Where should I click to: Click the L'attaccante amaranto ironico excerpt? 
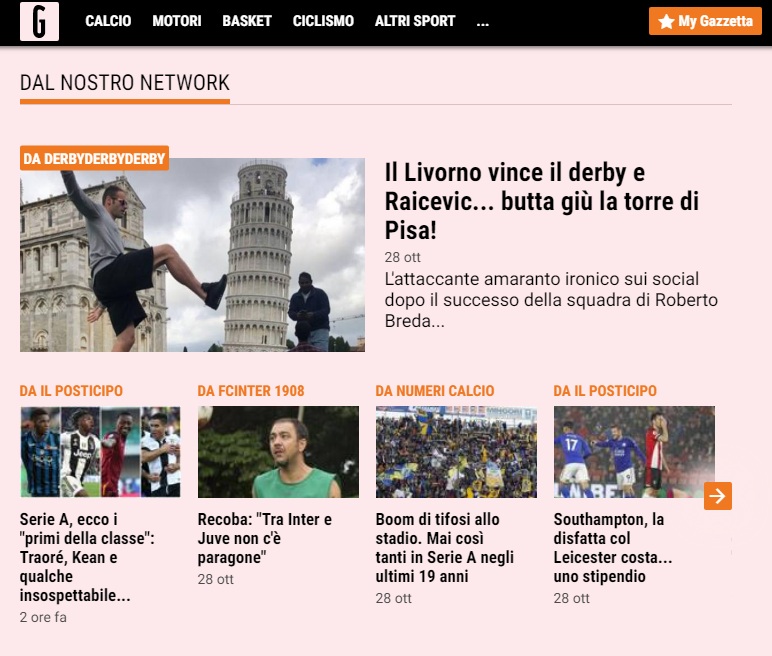tap(551, 299)
